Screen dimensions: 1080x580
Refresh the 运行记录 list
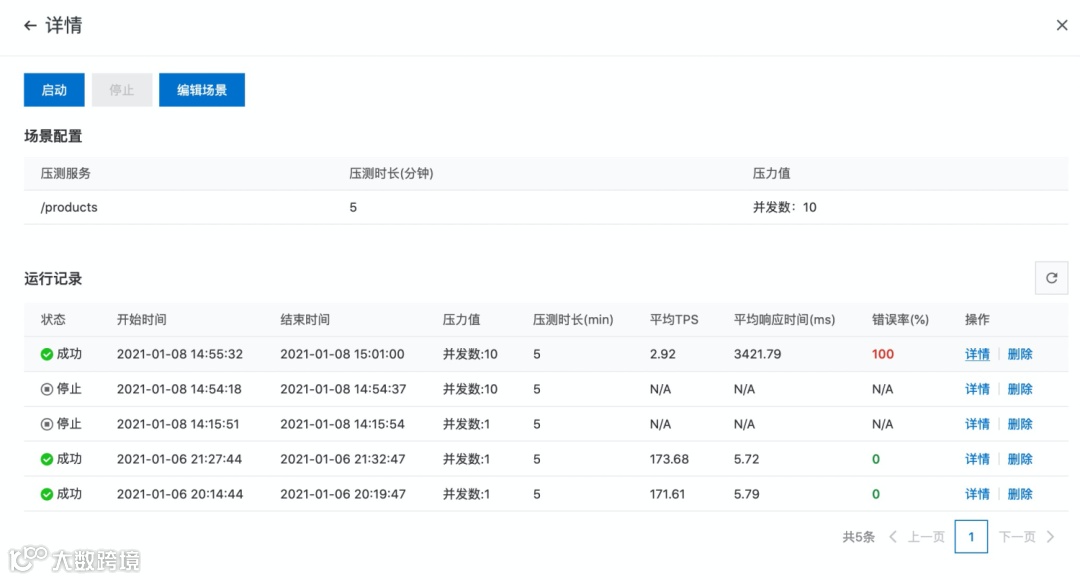[x=1051, y=278]
